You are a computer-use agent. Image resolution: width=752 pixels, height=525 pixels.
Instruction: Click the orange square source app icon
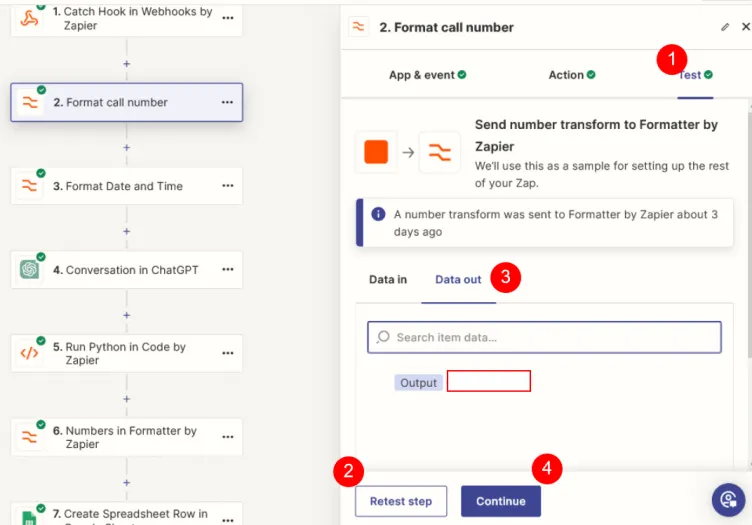coord(376,152)
